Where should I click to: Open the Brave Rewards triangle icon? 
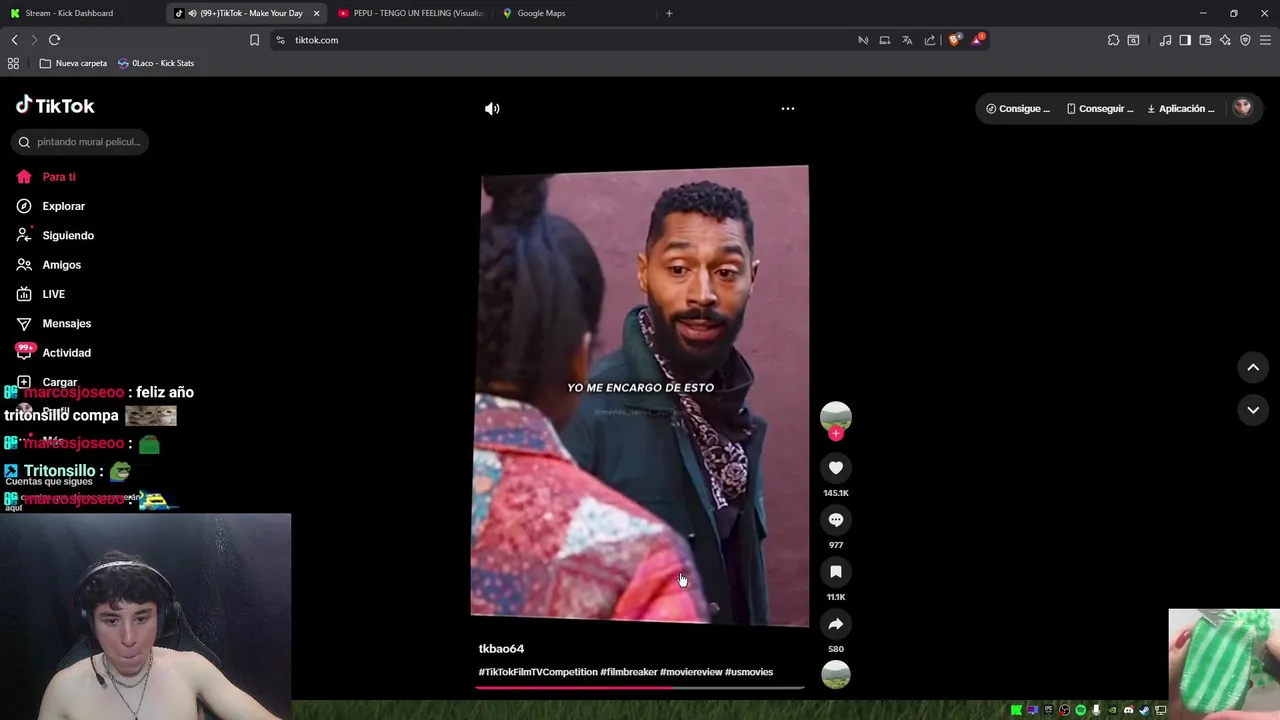pos(978,40)
